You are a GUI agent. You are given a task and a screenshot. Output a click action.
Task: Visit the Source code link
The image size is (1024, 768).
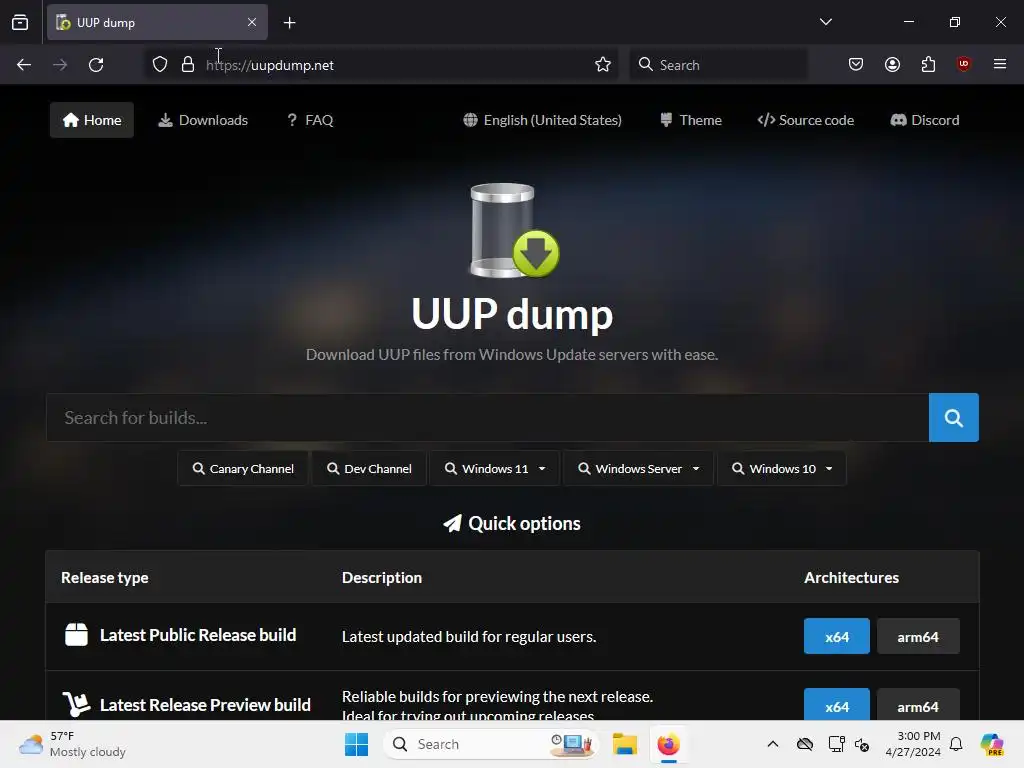[806, 120]
